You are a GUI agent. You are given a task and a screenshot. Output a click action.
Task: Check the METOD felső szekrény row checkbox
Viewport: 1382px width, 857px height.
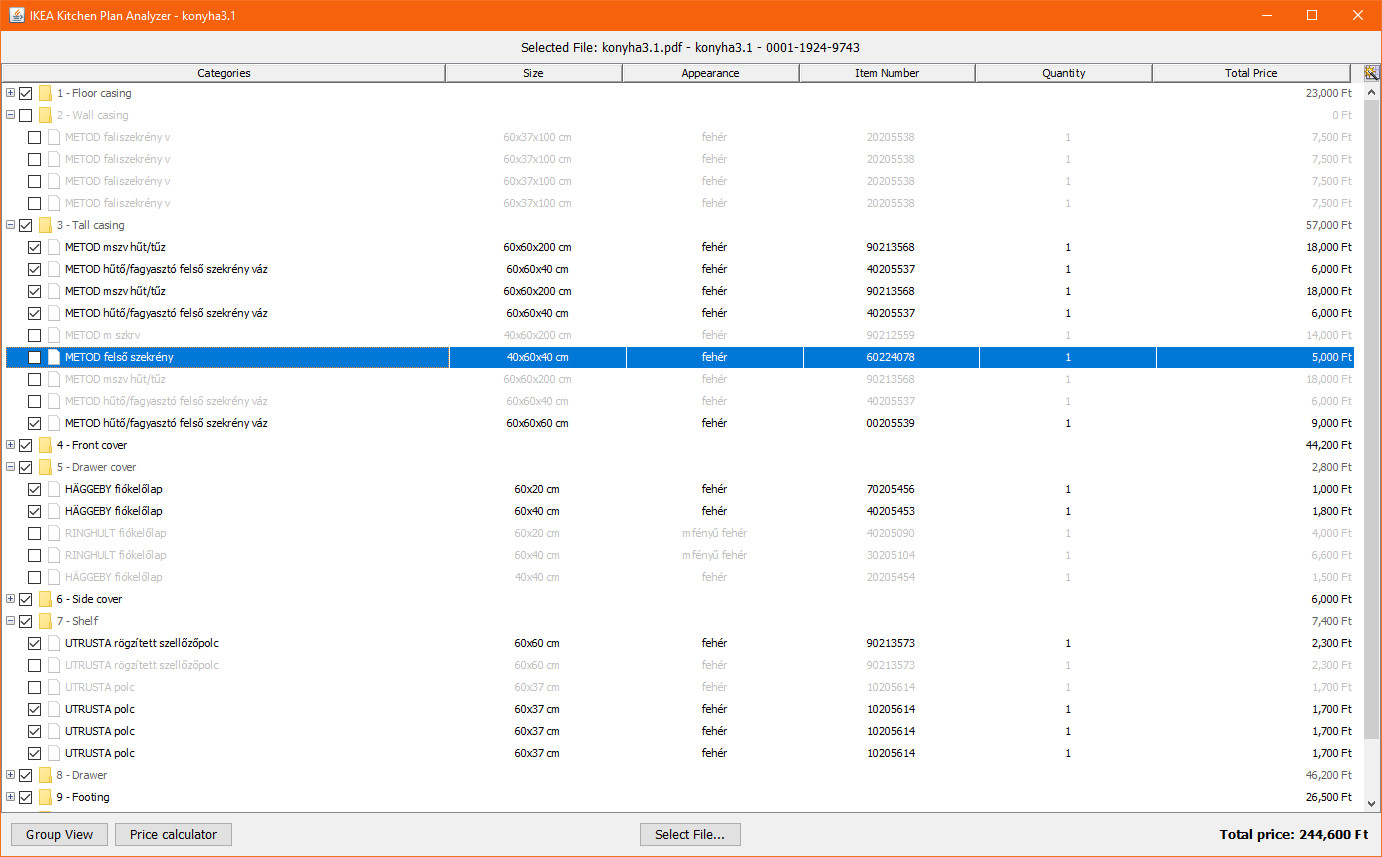coord(35,357)
